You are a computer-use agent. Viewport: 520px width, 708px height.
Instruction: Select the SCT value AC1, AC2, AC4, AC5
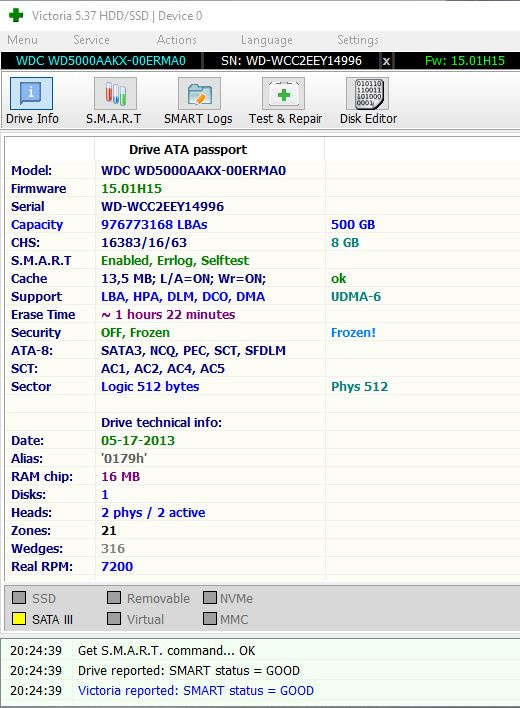pos(162,369)
